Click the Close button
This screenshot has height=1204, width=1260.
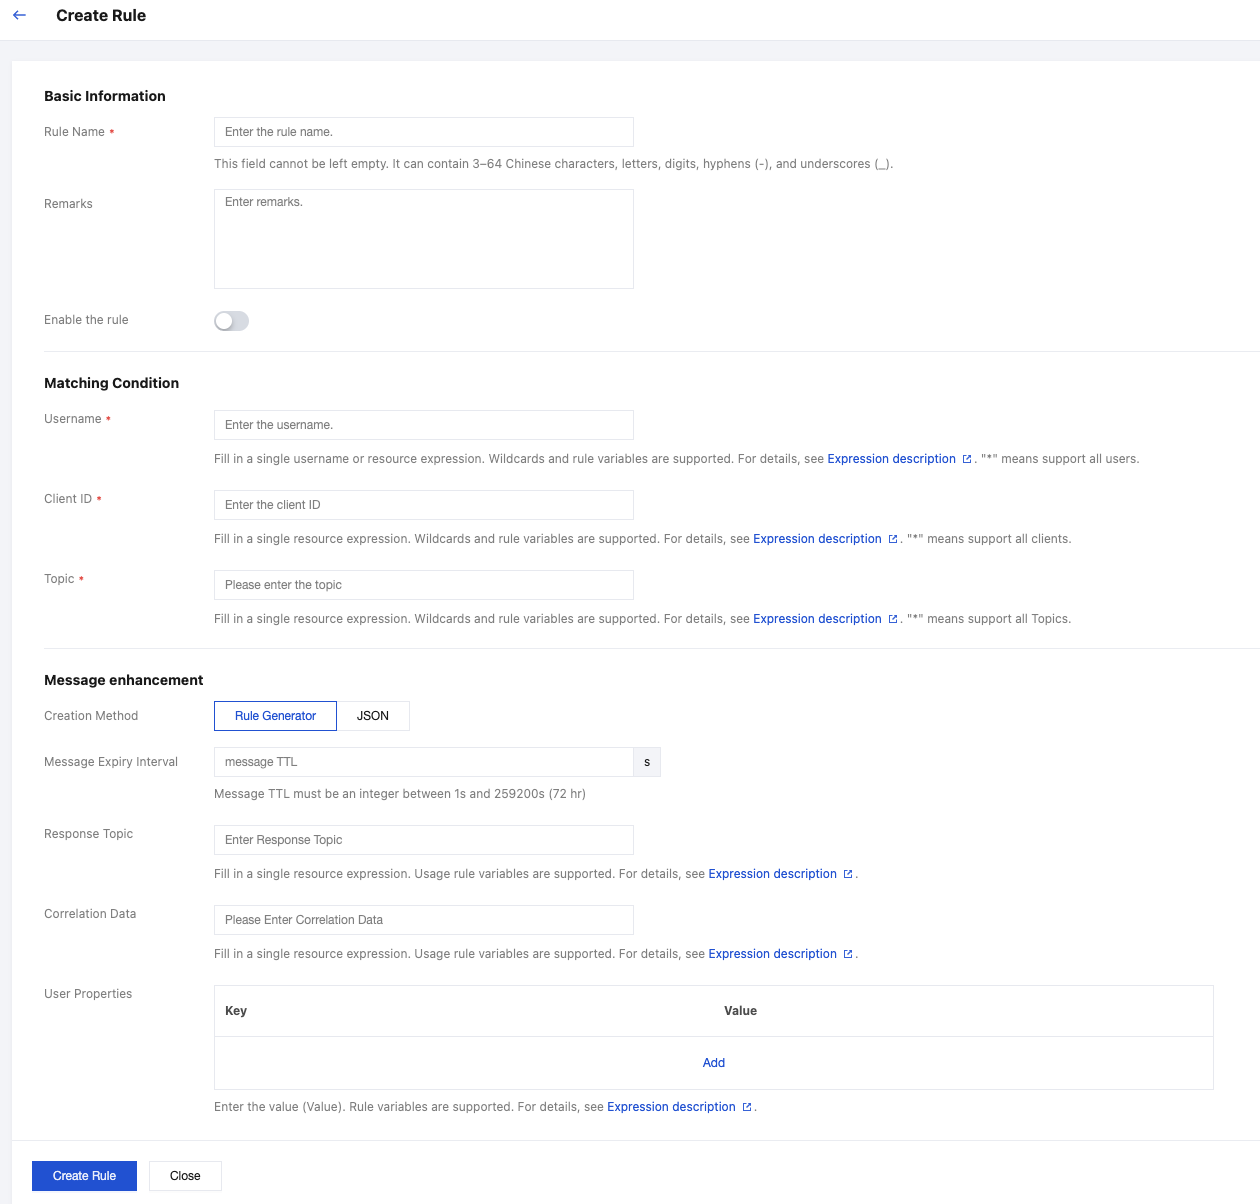coord(185,1176)
